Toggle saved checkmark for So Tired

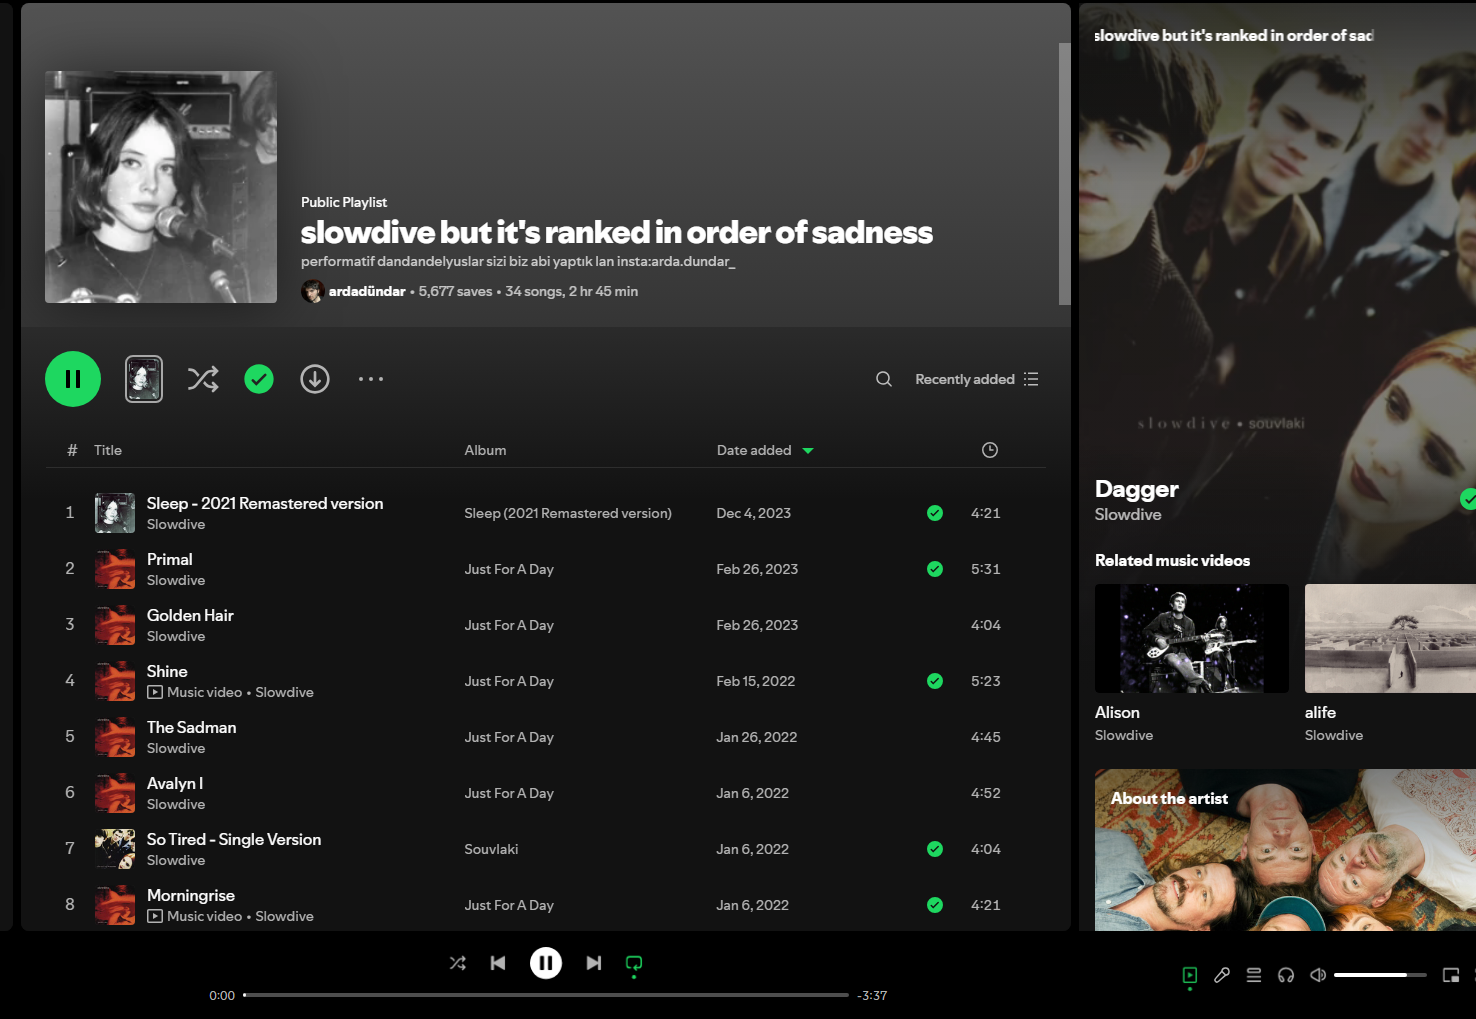pos(935,849)
